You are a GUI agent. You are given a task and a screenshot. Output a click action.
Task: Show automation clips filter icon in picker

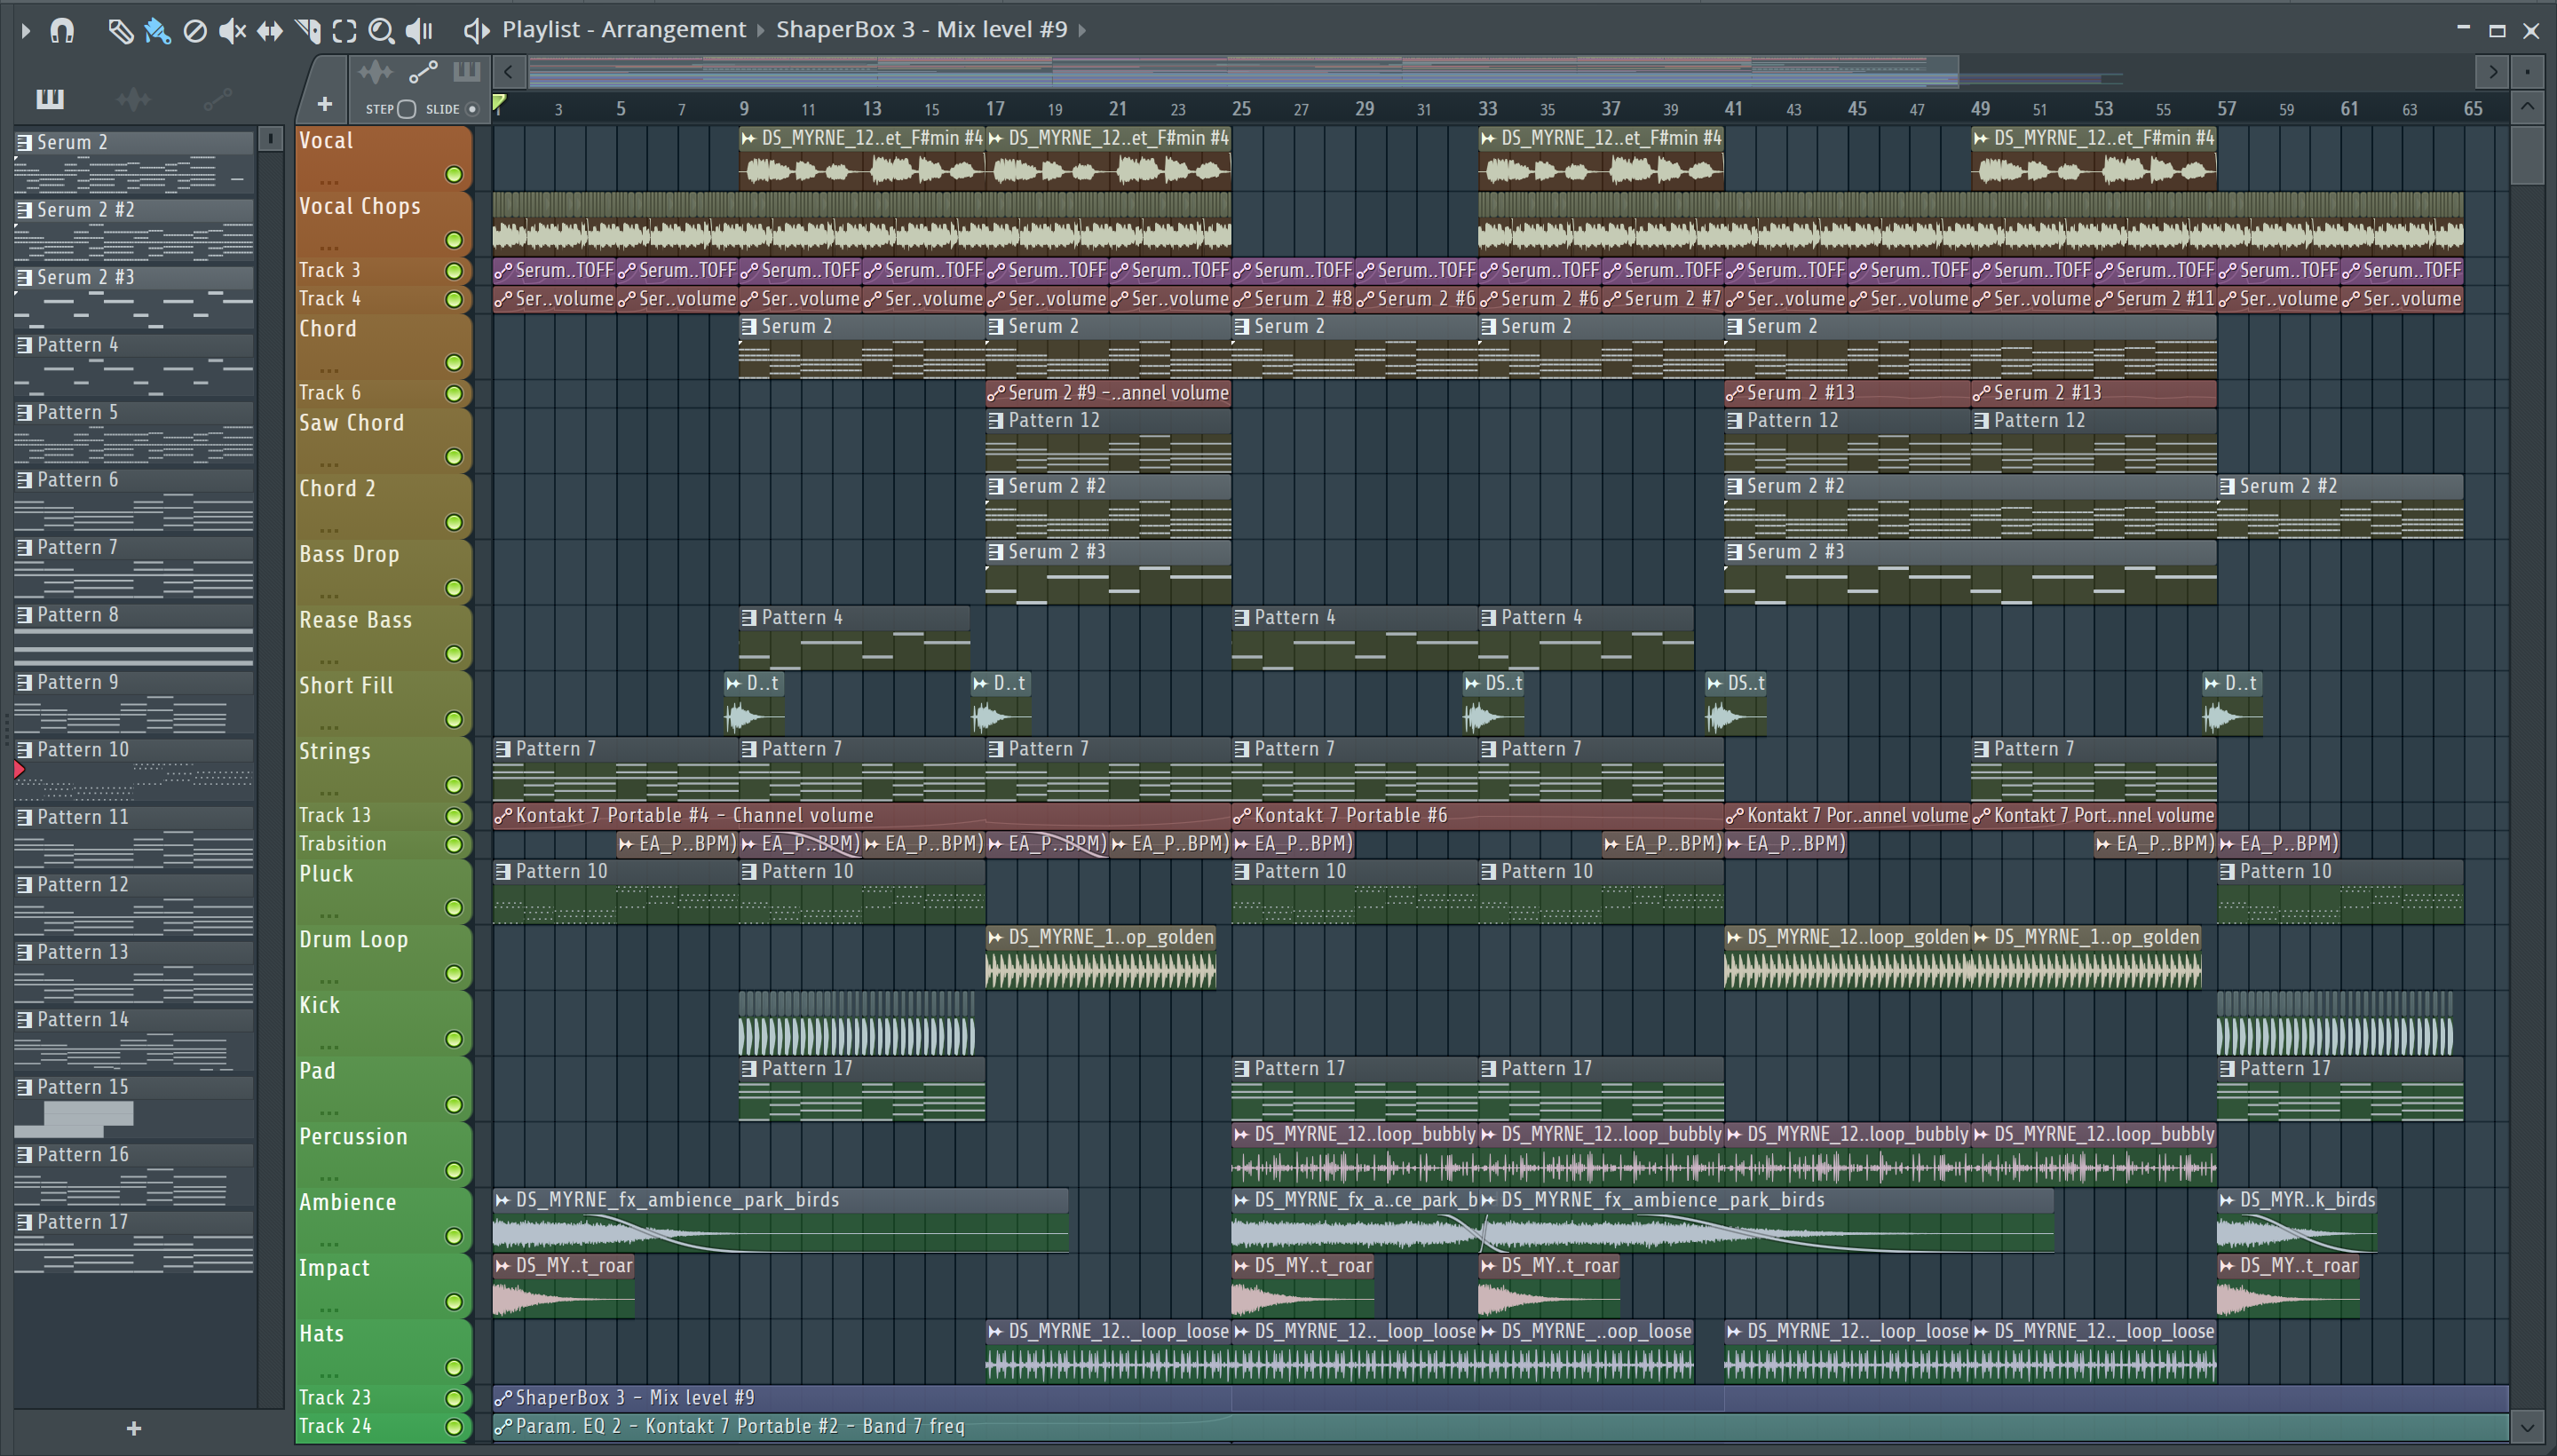(x=217, y=98)
